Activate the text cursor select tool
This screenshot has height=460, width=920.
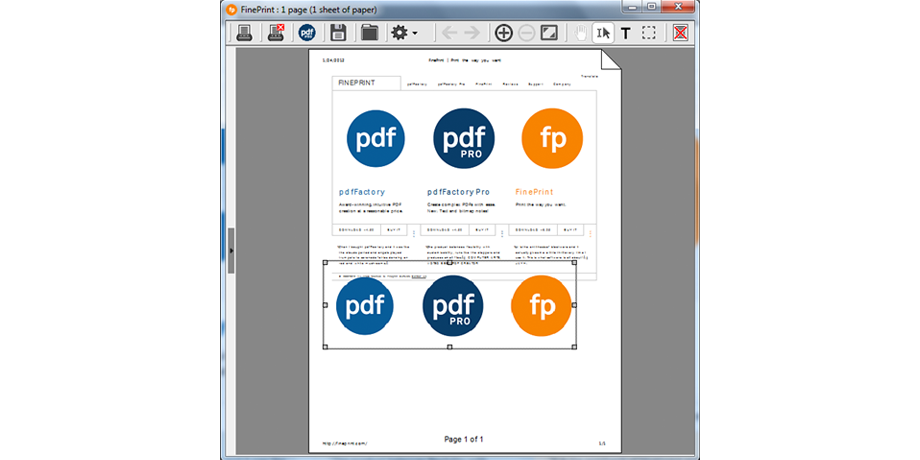pos(603,33)
